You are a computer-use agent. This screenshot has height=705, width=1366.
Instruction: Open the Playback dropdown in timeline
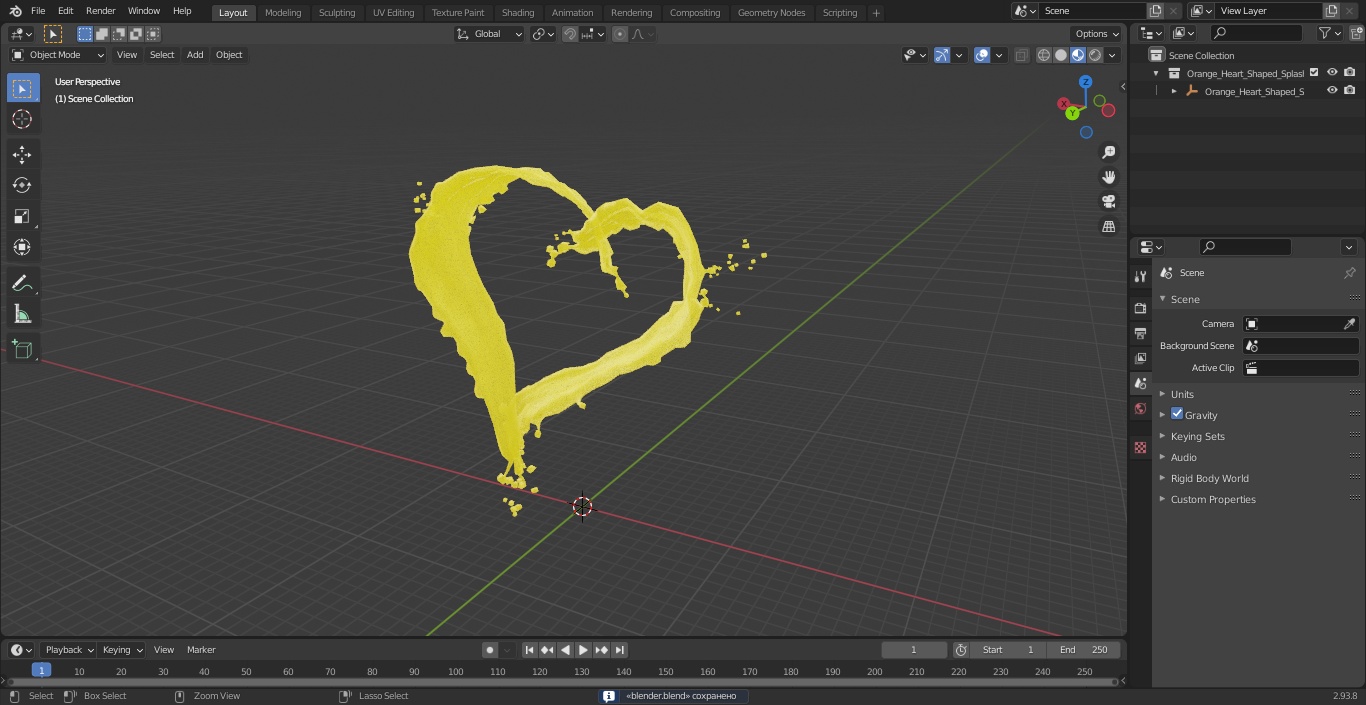[x=69, y=650]
